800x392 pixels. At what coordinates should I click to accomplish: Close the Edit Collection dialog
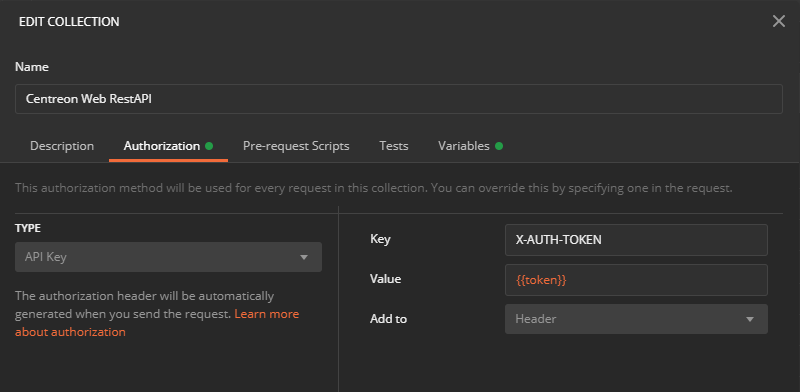click(779, 21)
